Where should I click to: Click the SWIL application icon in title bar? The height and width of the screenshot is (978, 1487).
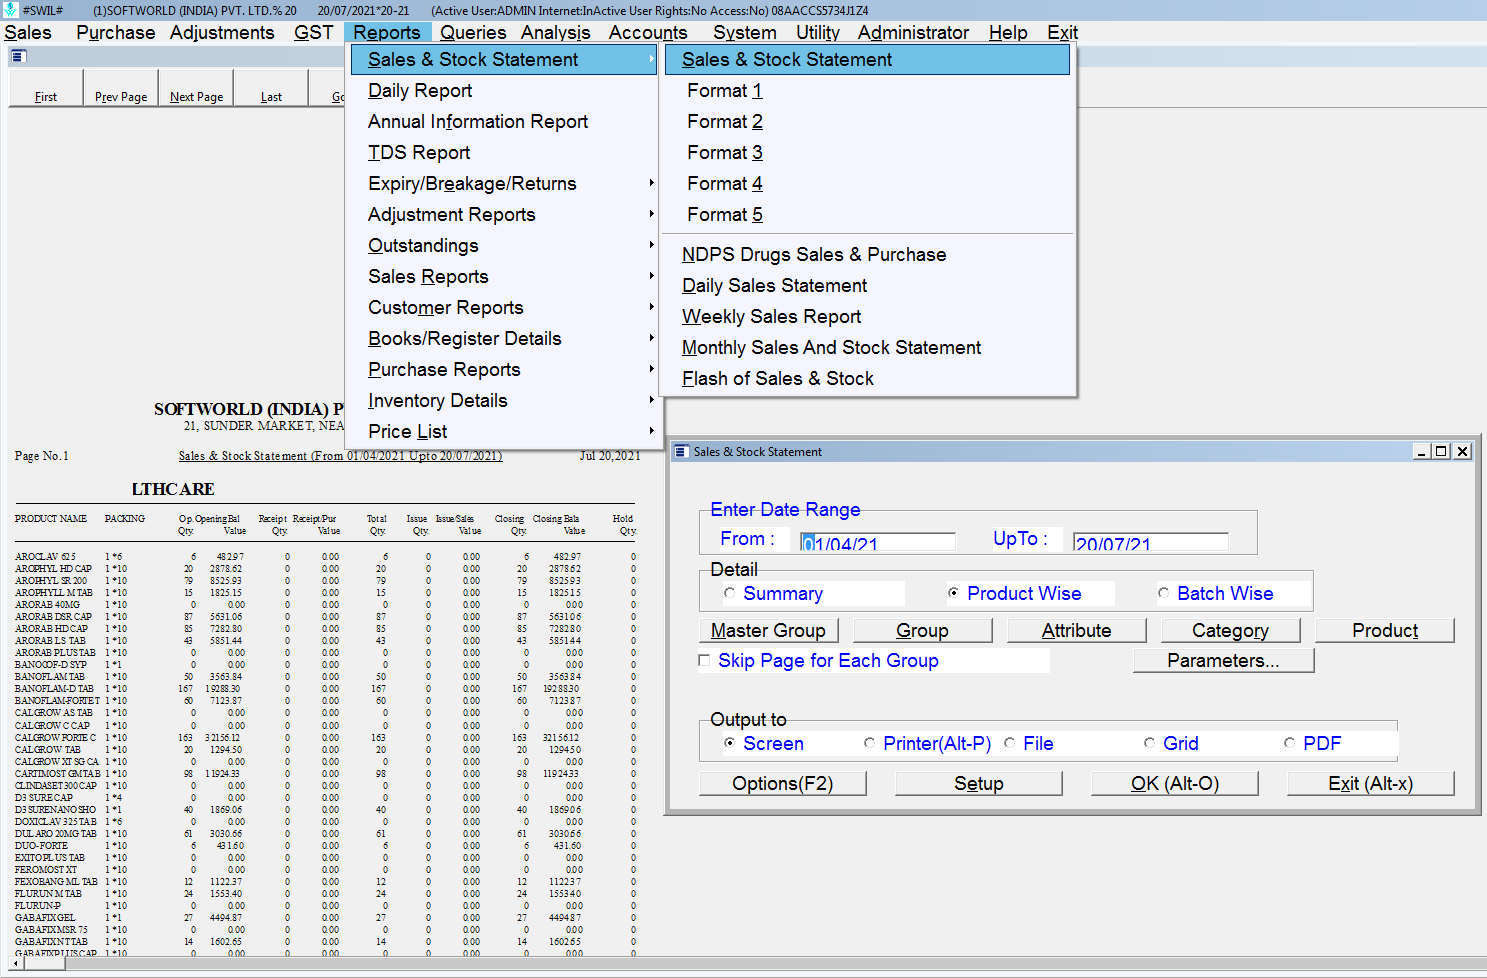(x=10, y=10)
